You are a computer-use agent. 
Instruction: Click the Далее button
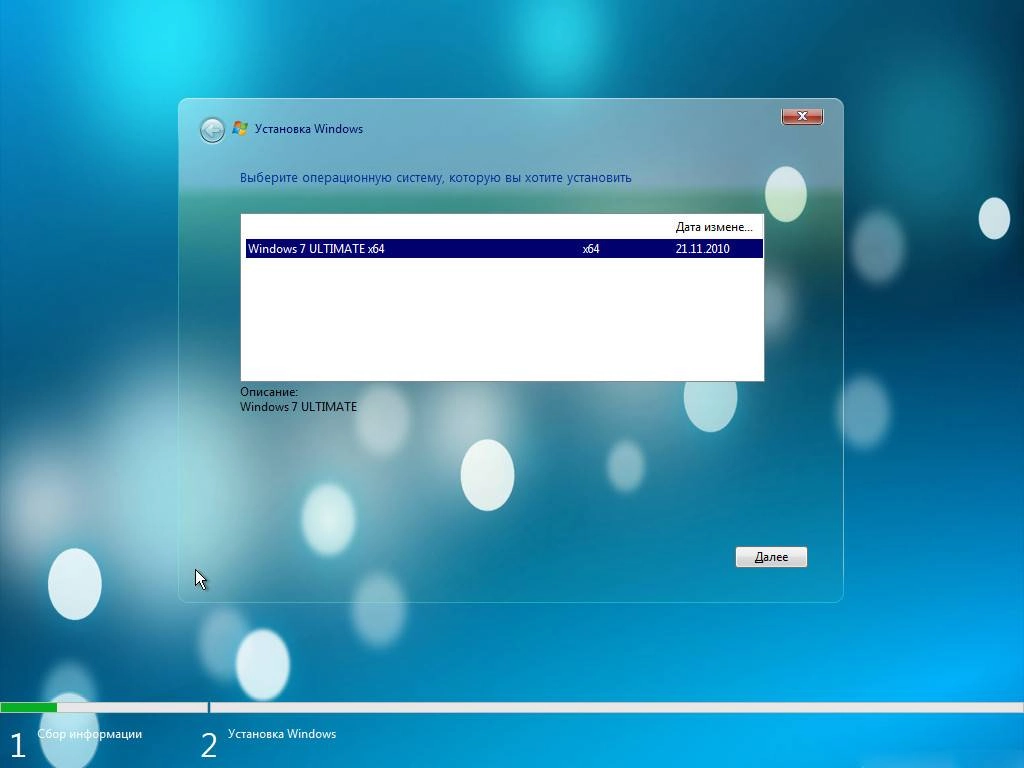[771, 557]
